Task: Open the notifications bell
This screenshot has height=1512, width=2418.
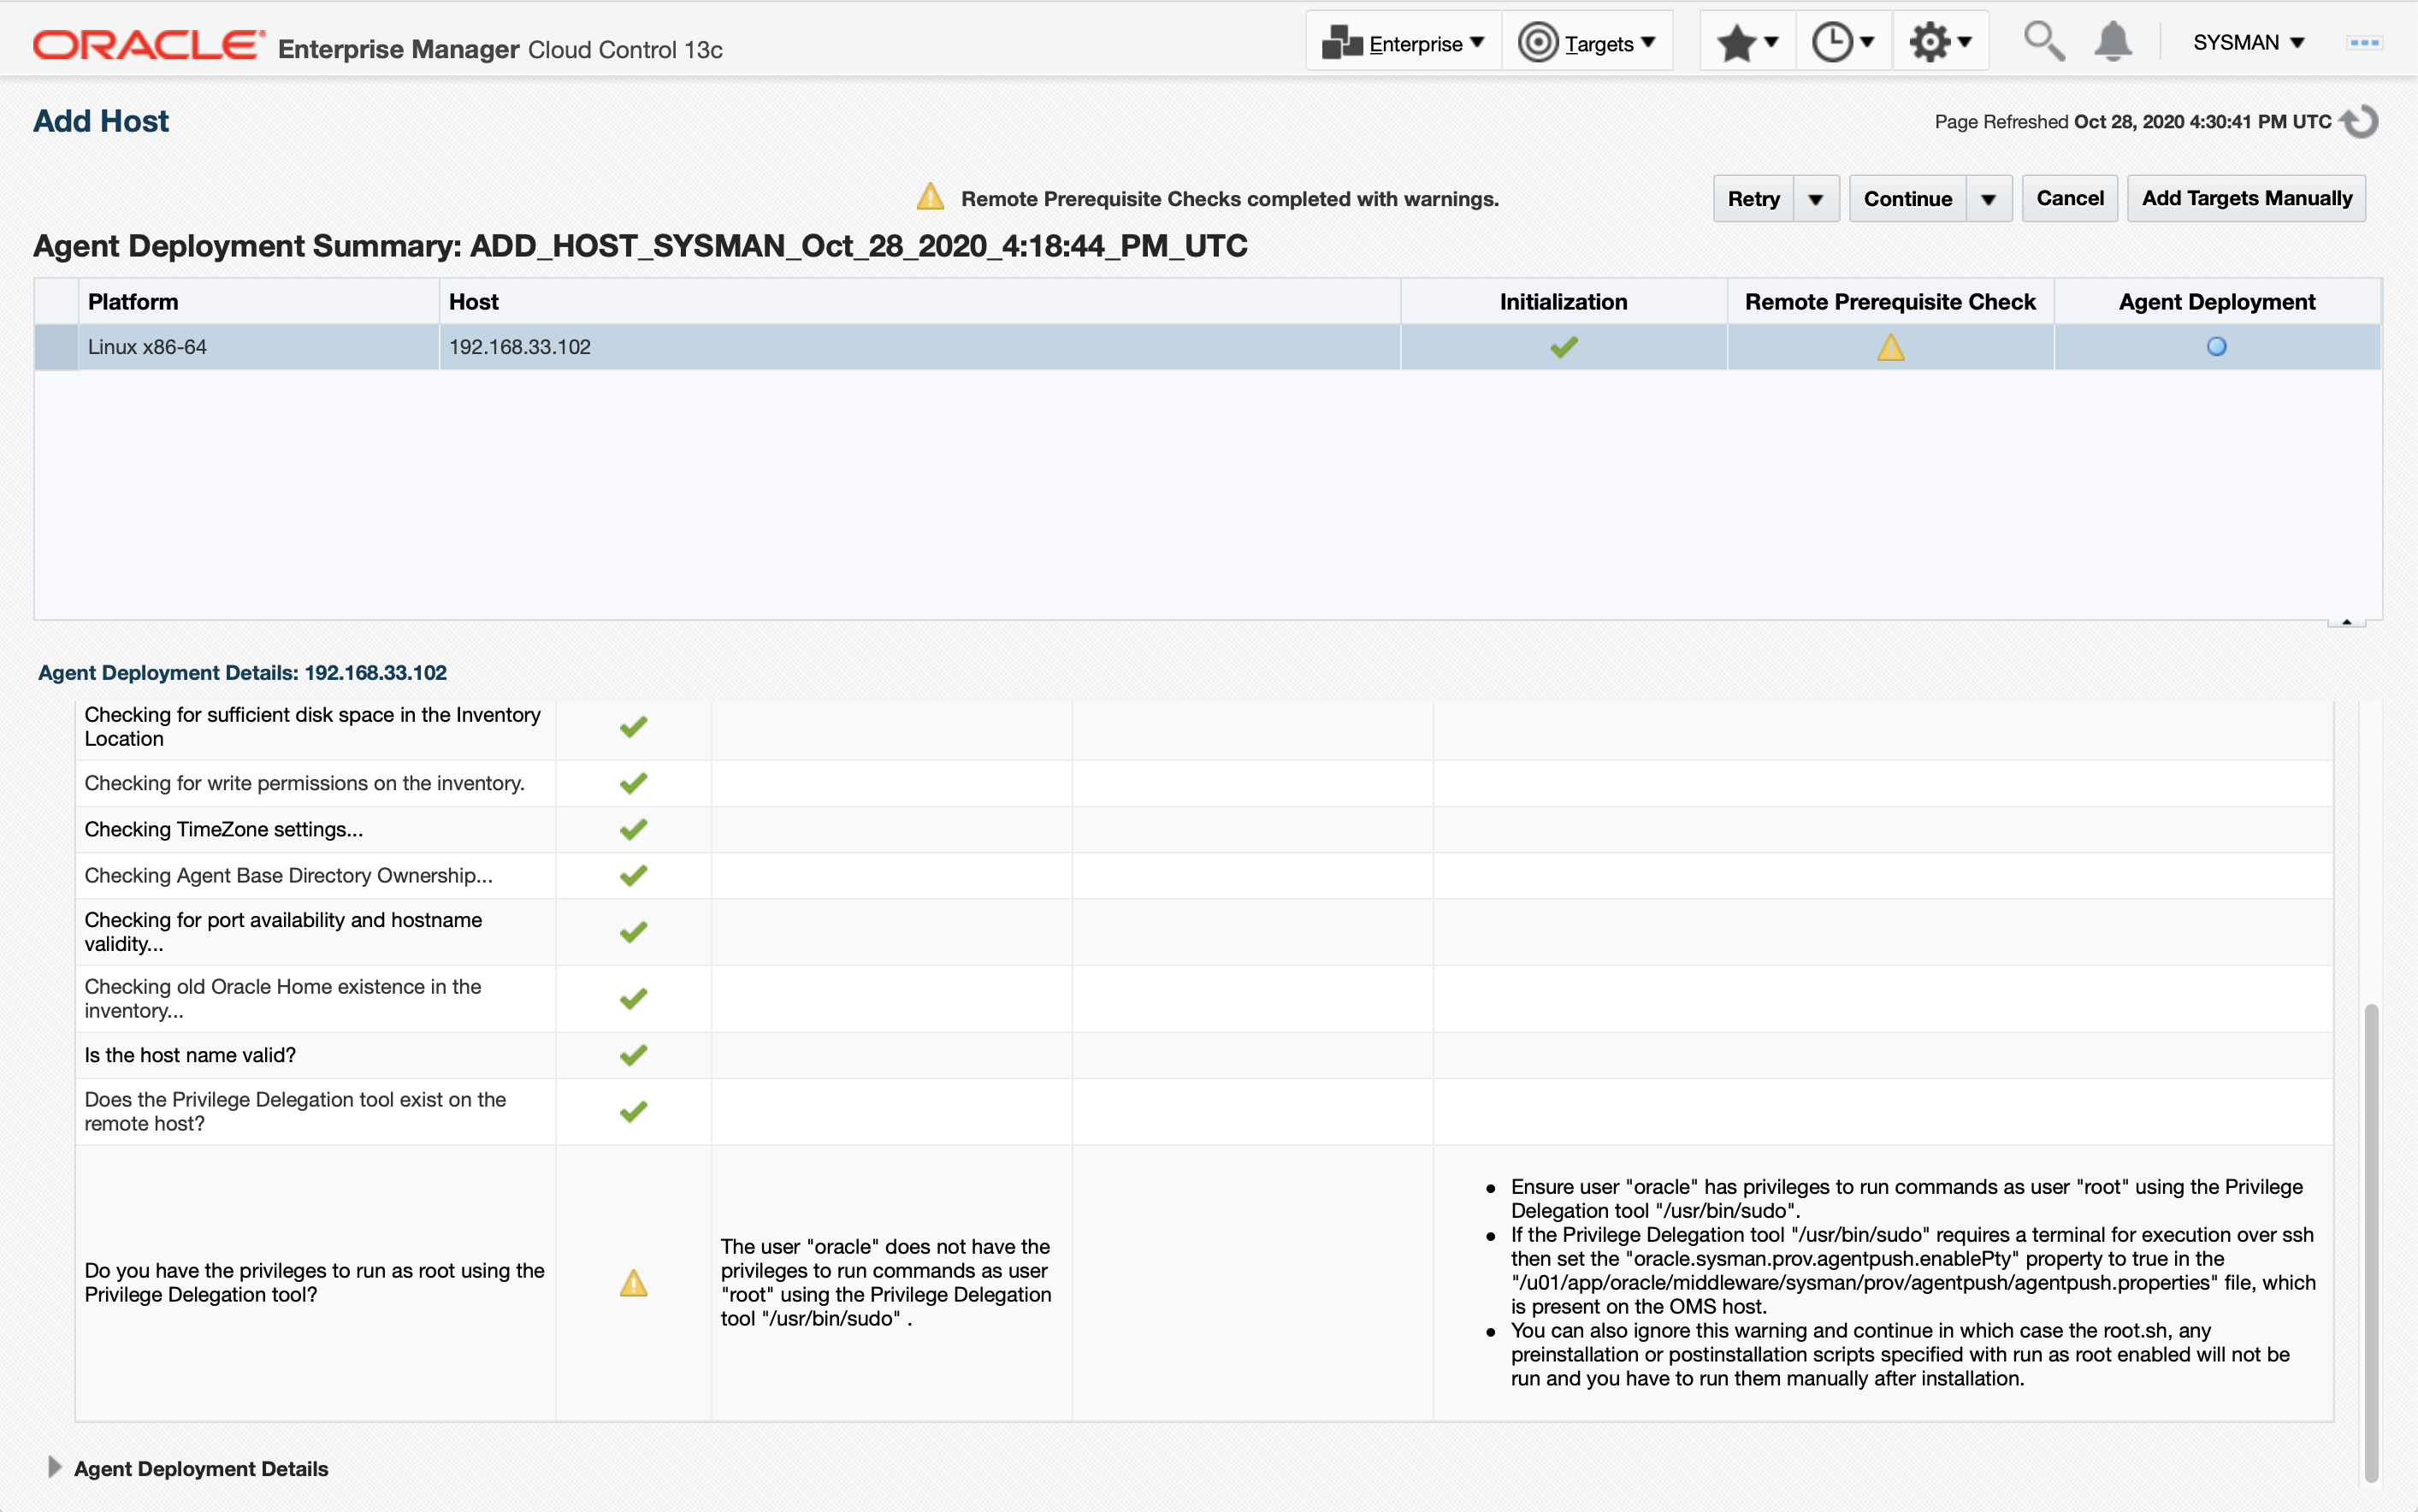Action: click(x=2112, y=42)
